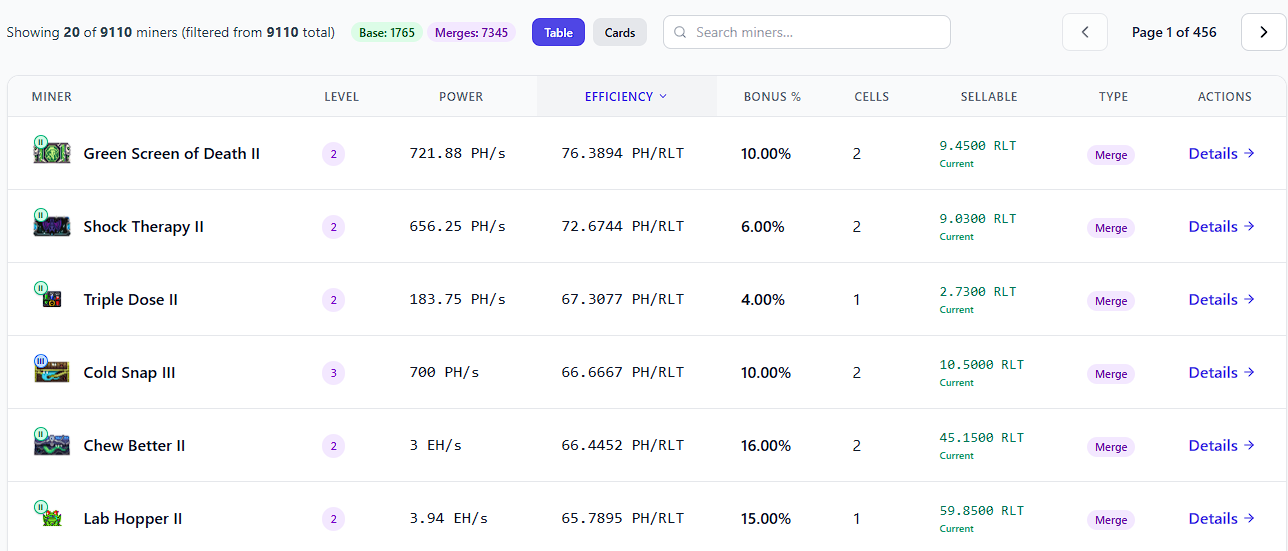Sort by the Type column header
Viewport: 1288px width, 551px height.
[x=1113, y=96]
